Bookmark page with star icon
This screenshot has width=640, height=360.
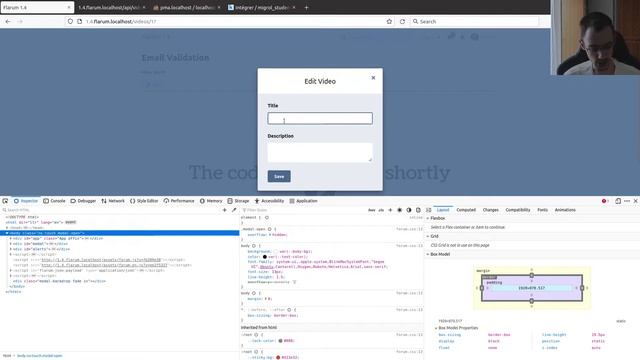(x=389, y=21)
